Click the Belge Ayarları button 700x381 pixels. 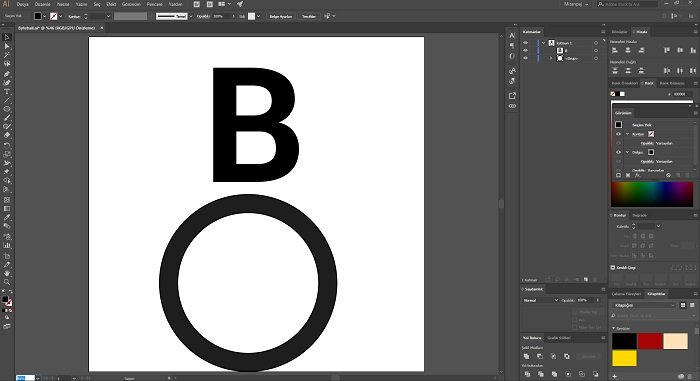click(x=281, y=16)
